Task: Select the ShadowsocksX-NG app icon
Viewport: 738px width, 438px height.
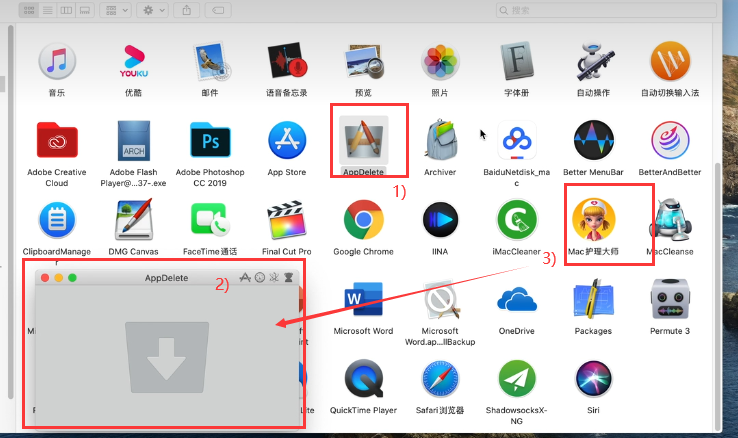Action: (x=517, y=379)
